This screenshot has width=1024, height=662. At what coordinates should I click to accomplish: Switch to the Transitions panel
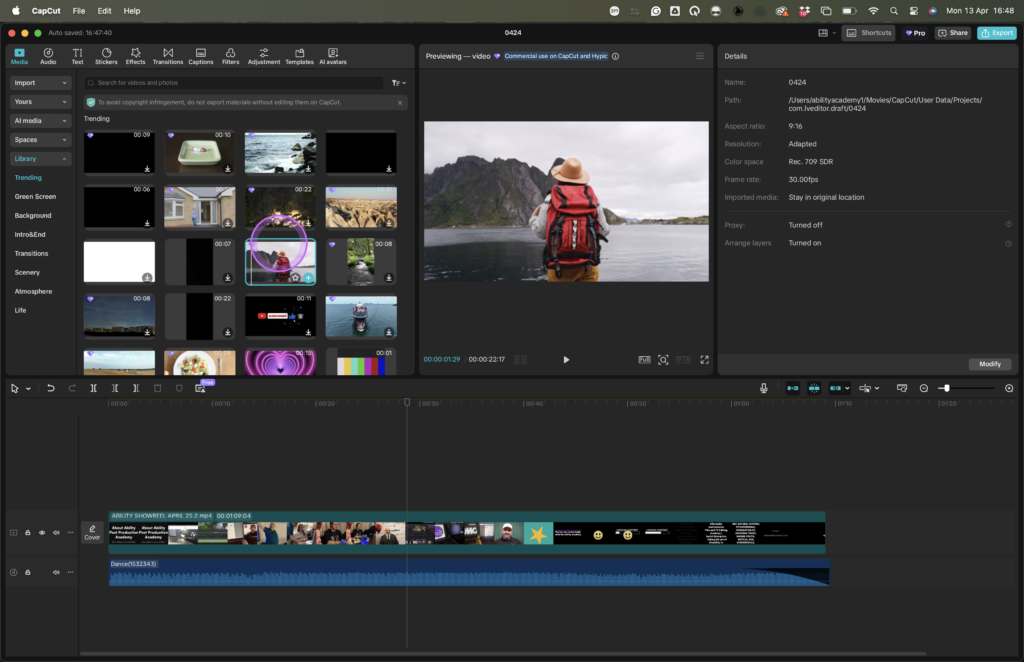tap(168, 55)
